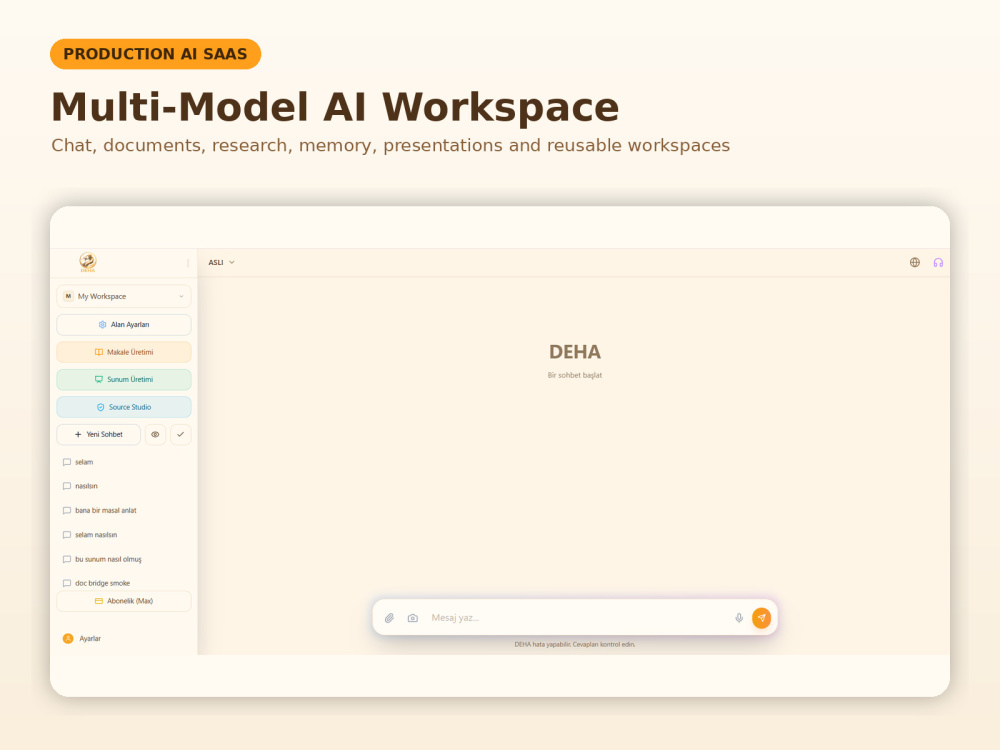Click the DEHA heading in chat area
1000x750 pixels.
pos(575,352)
